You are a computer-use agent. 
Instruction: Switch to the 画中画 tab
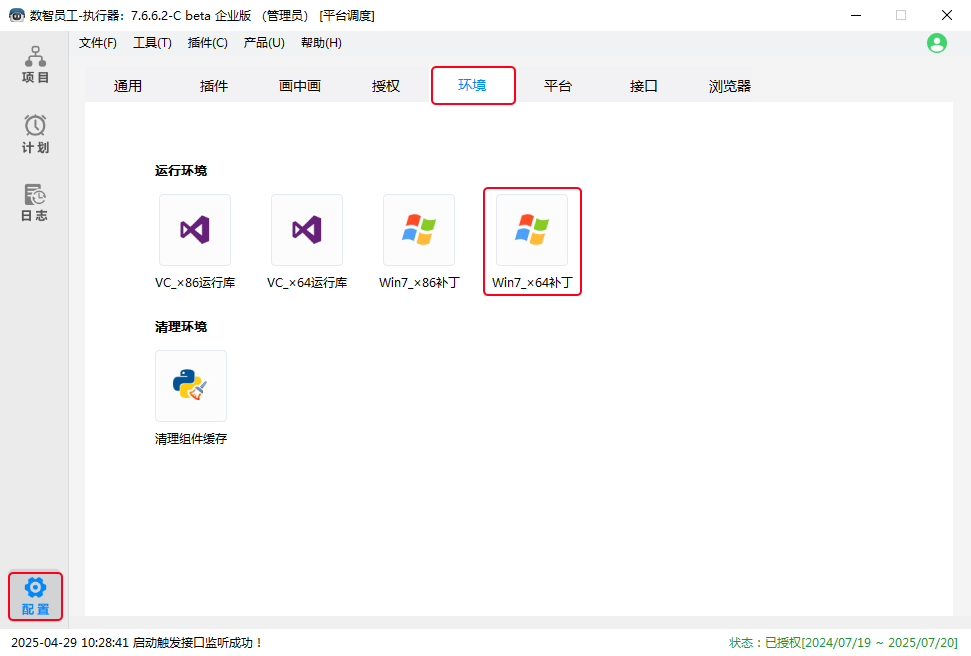(x=300, y=86)
